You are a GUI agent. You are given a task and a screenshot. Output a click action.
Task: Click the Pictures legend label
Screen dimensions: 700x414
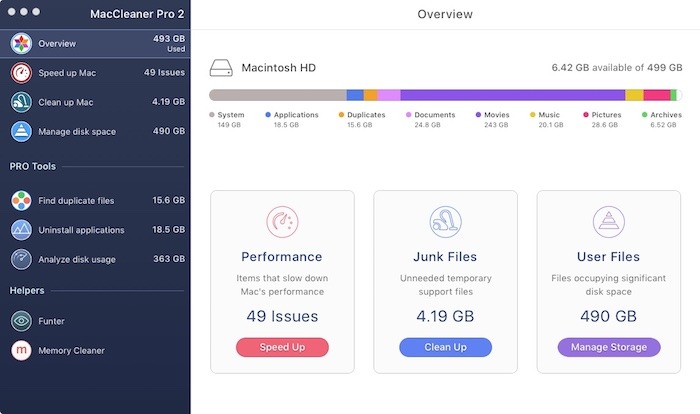coord(606,115)
